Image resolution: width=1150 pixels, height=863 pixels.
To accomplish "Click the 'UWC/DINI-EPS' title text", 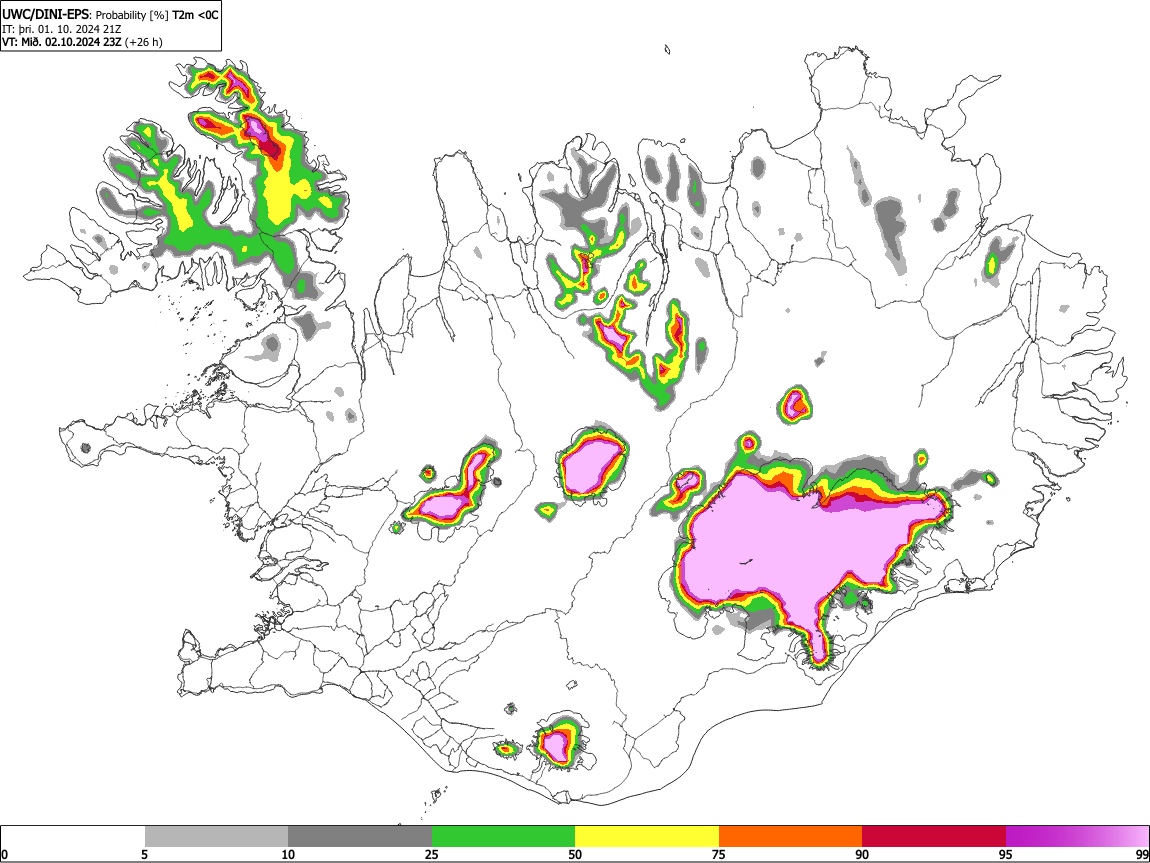I will point(46,15).
